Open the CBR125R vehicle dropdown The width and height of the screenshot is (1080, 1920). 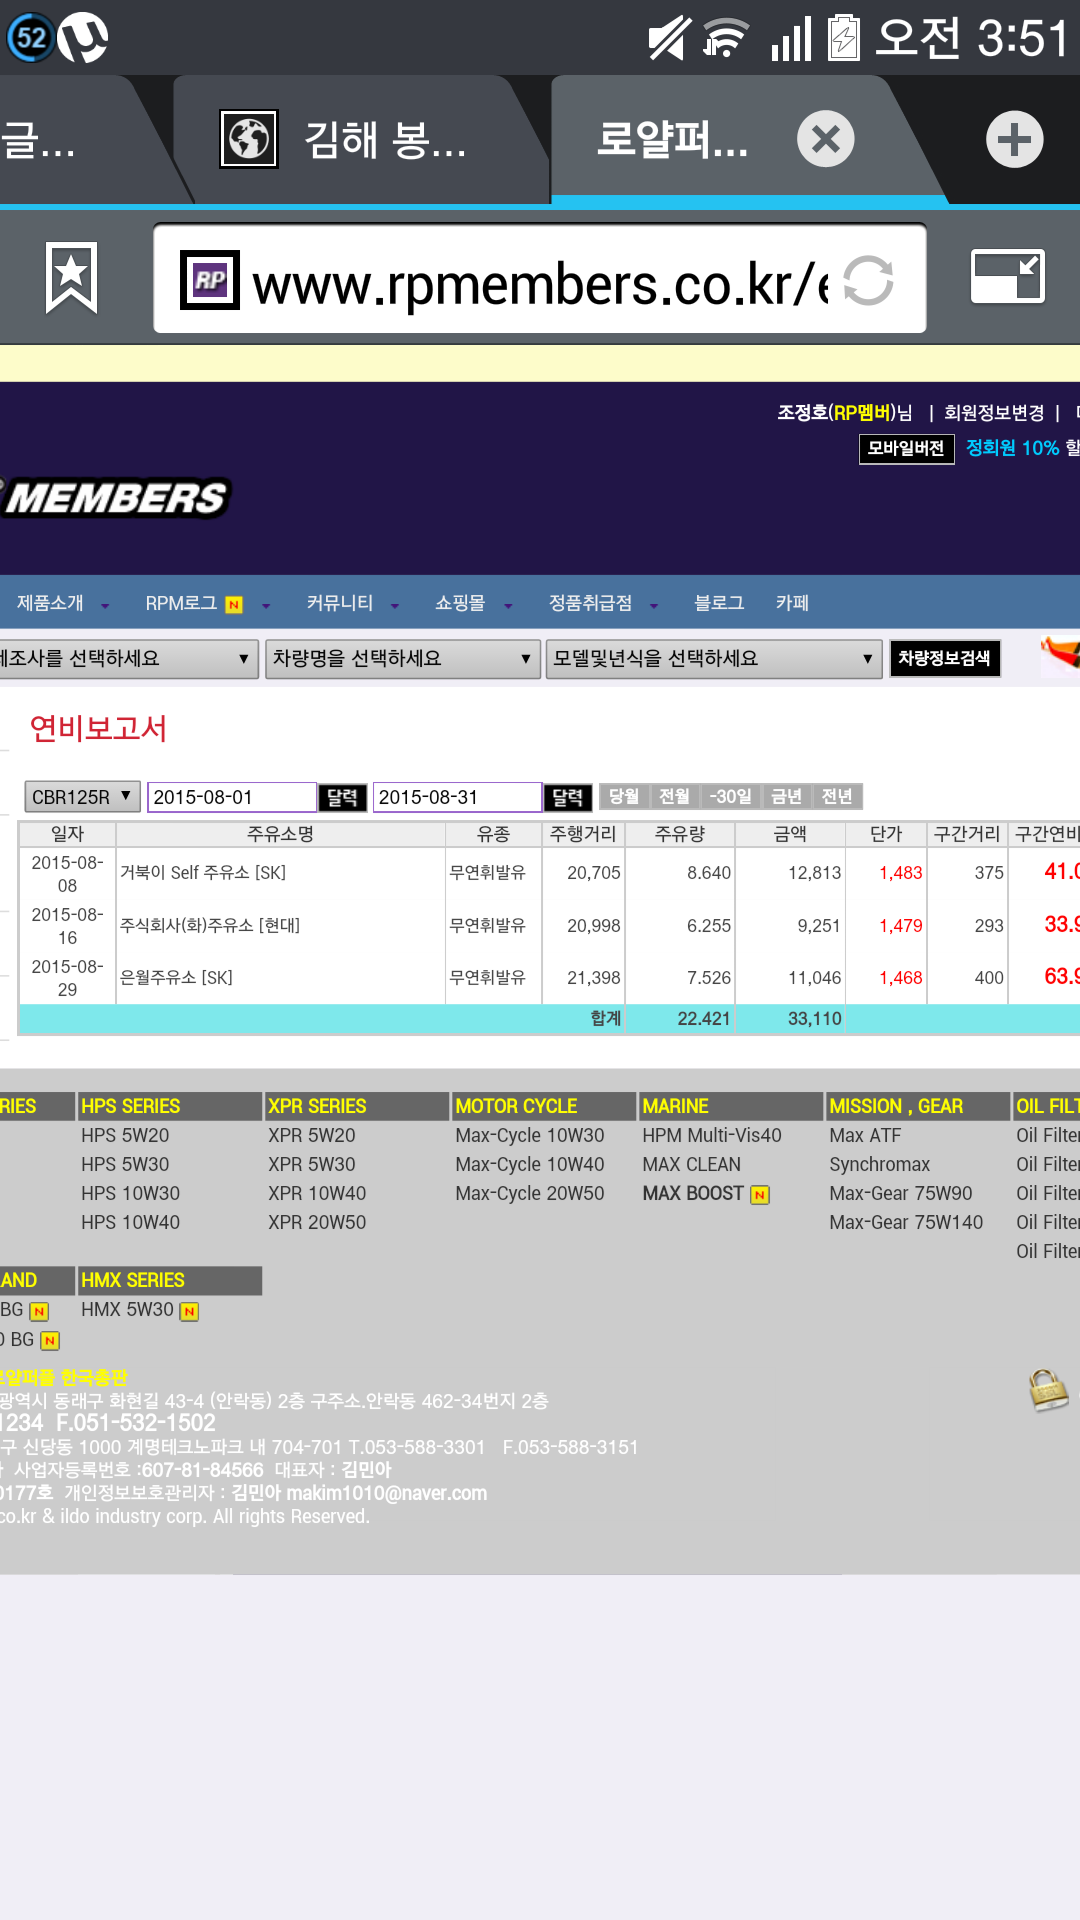(82, 797)
